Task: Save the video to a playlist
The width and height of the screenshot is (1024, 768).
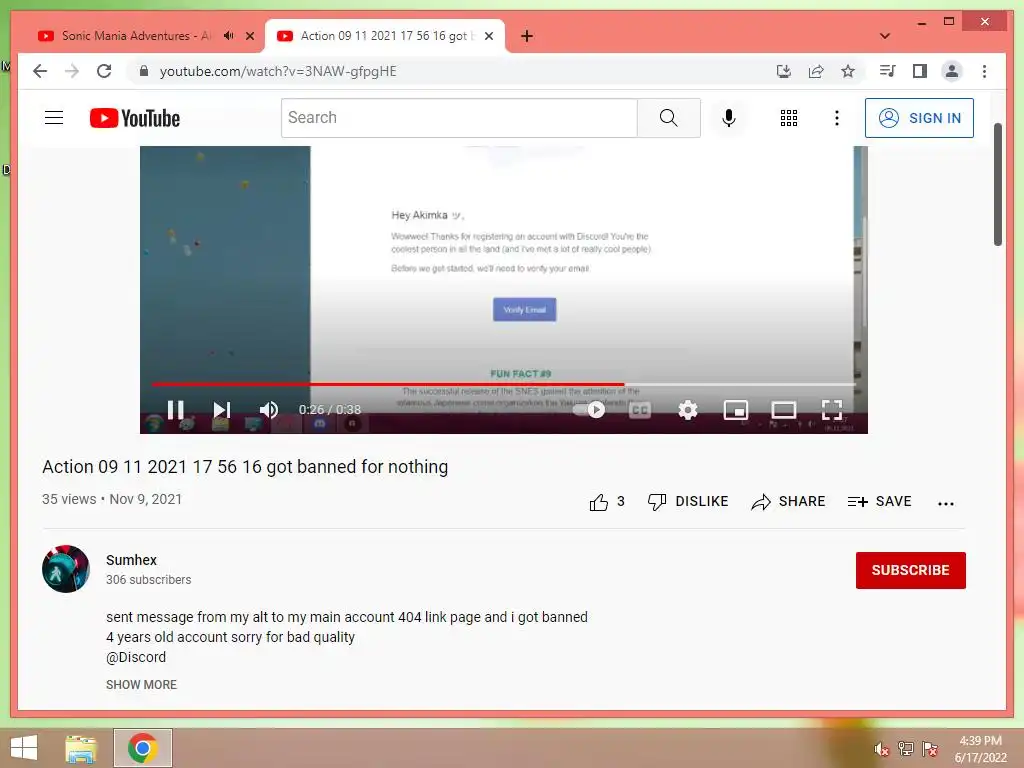Action: click(x=879, y=502)
